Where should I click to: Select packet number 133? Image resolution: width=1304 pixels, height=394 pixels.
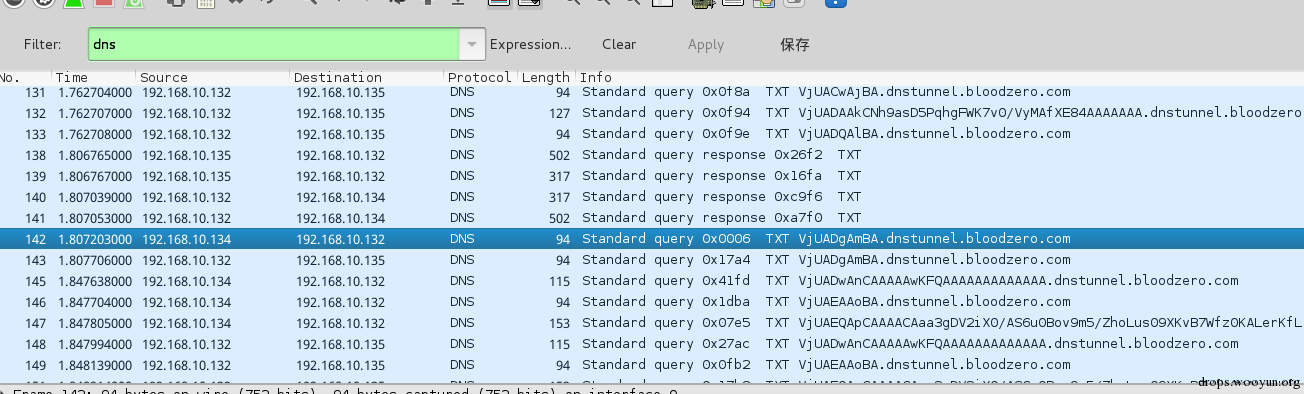652,134
